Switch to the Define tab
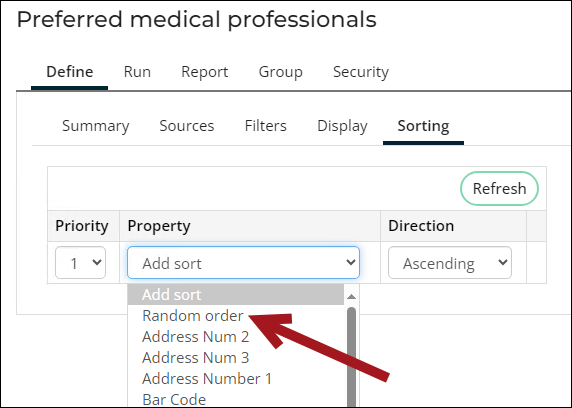The height and width of the screenshot is (408, 572). [x=70, y=72]
